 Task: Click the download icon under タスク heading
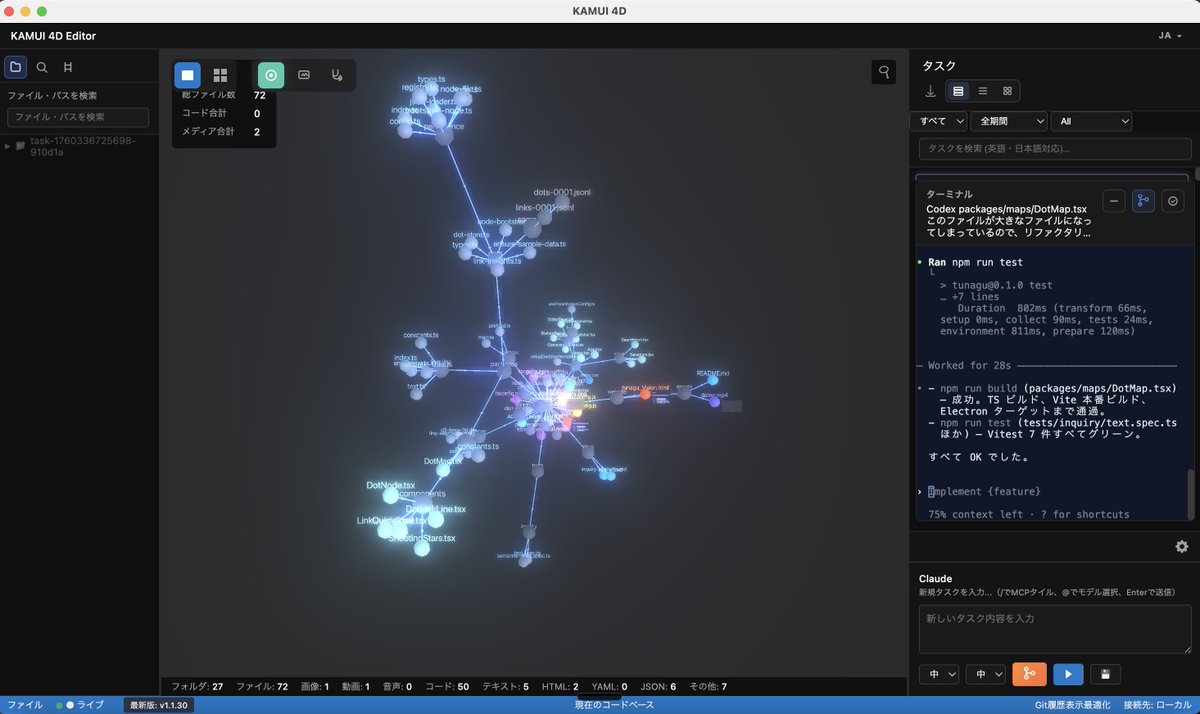(x=930, y=91)
